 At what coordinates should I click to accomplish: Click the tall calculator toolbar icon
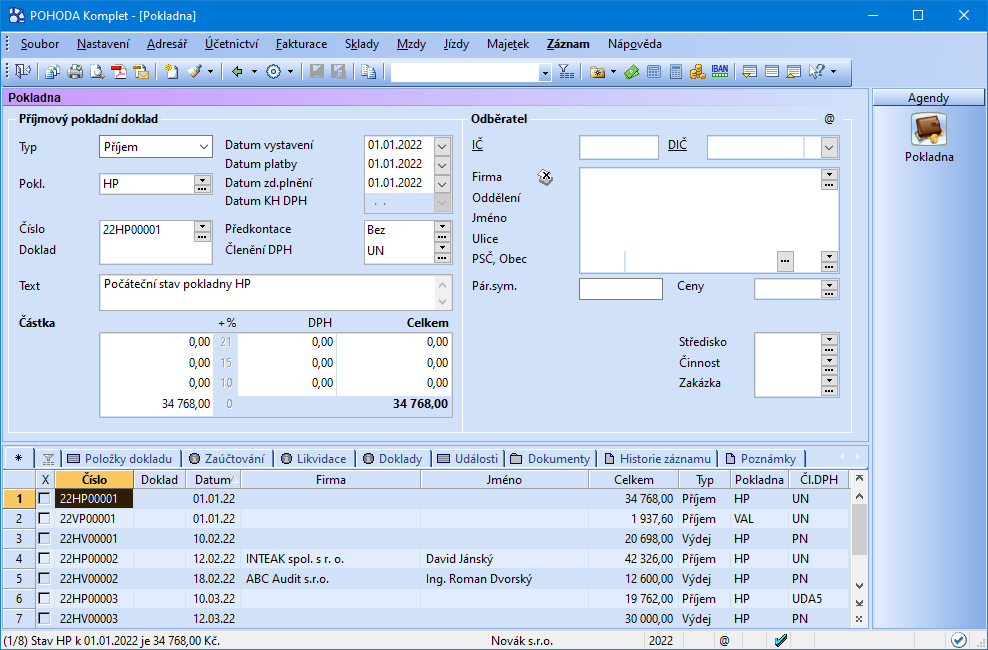click(676, 72)
